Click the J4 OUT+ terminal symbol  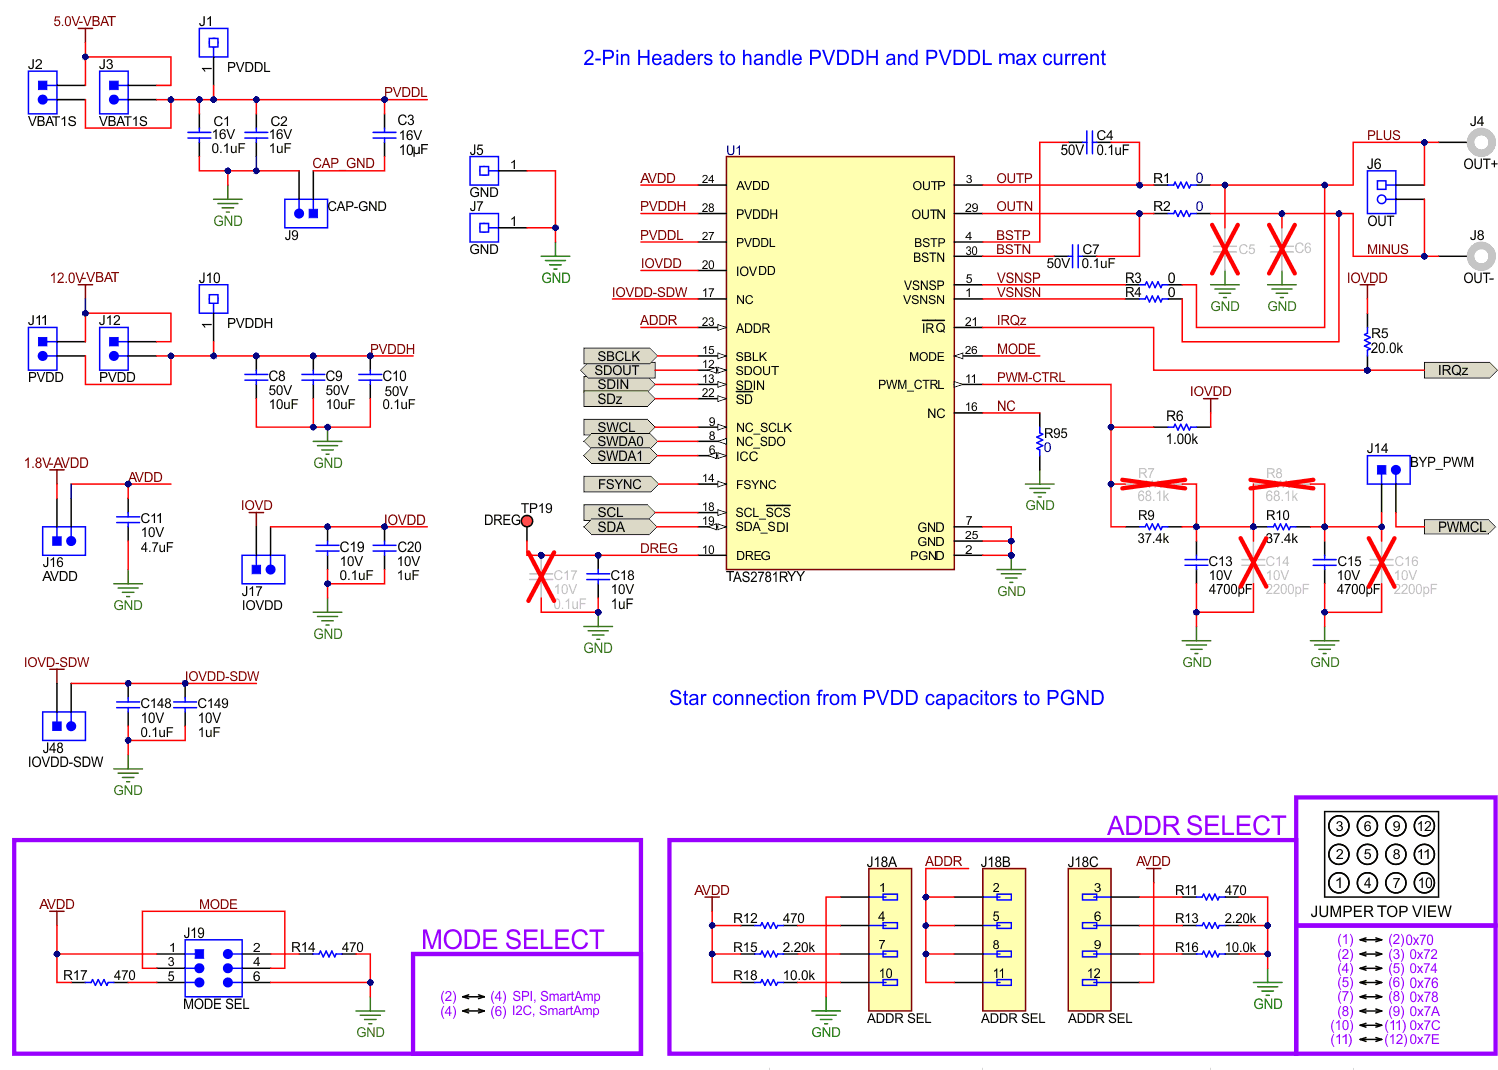(x=1480, y=143)
